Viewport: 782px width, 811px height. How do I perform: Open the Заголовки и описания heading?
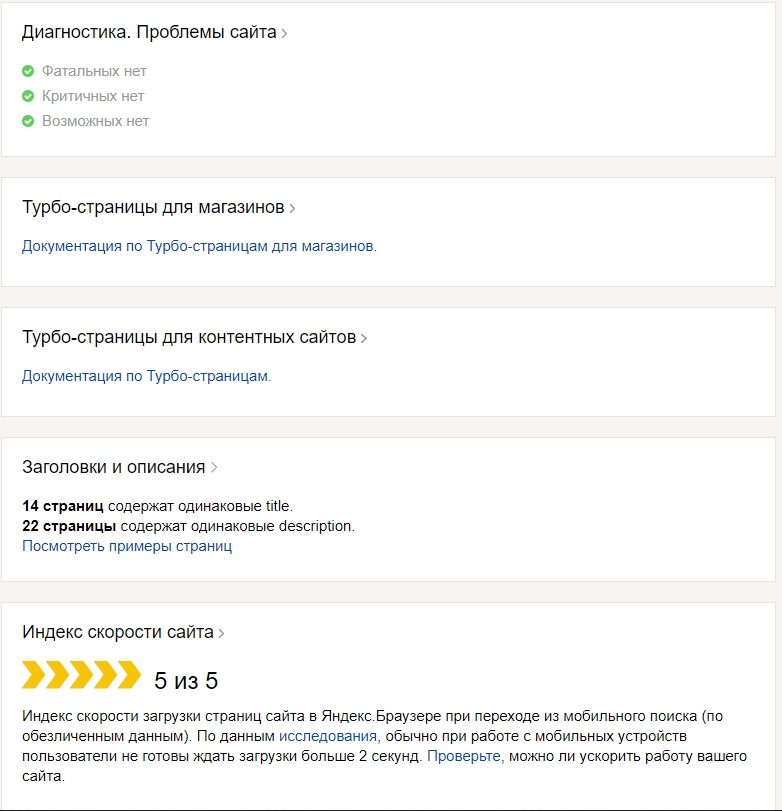113,467
